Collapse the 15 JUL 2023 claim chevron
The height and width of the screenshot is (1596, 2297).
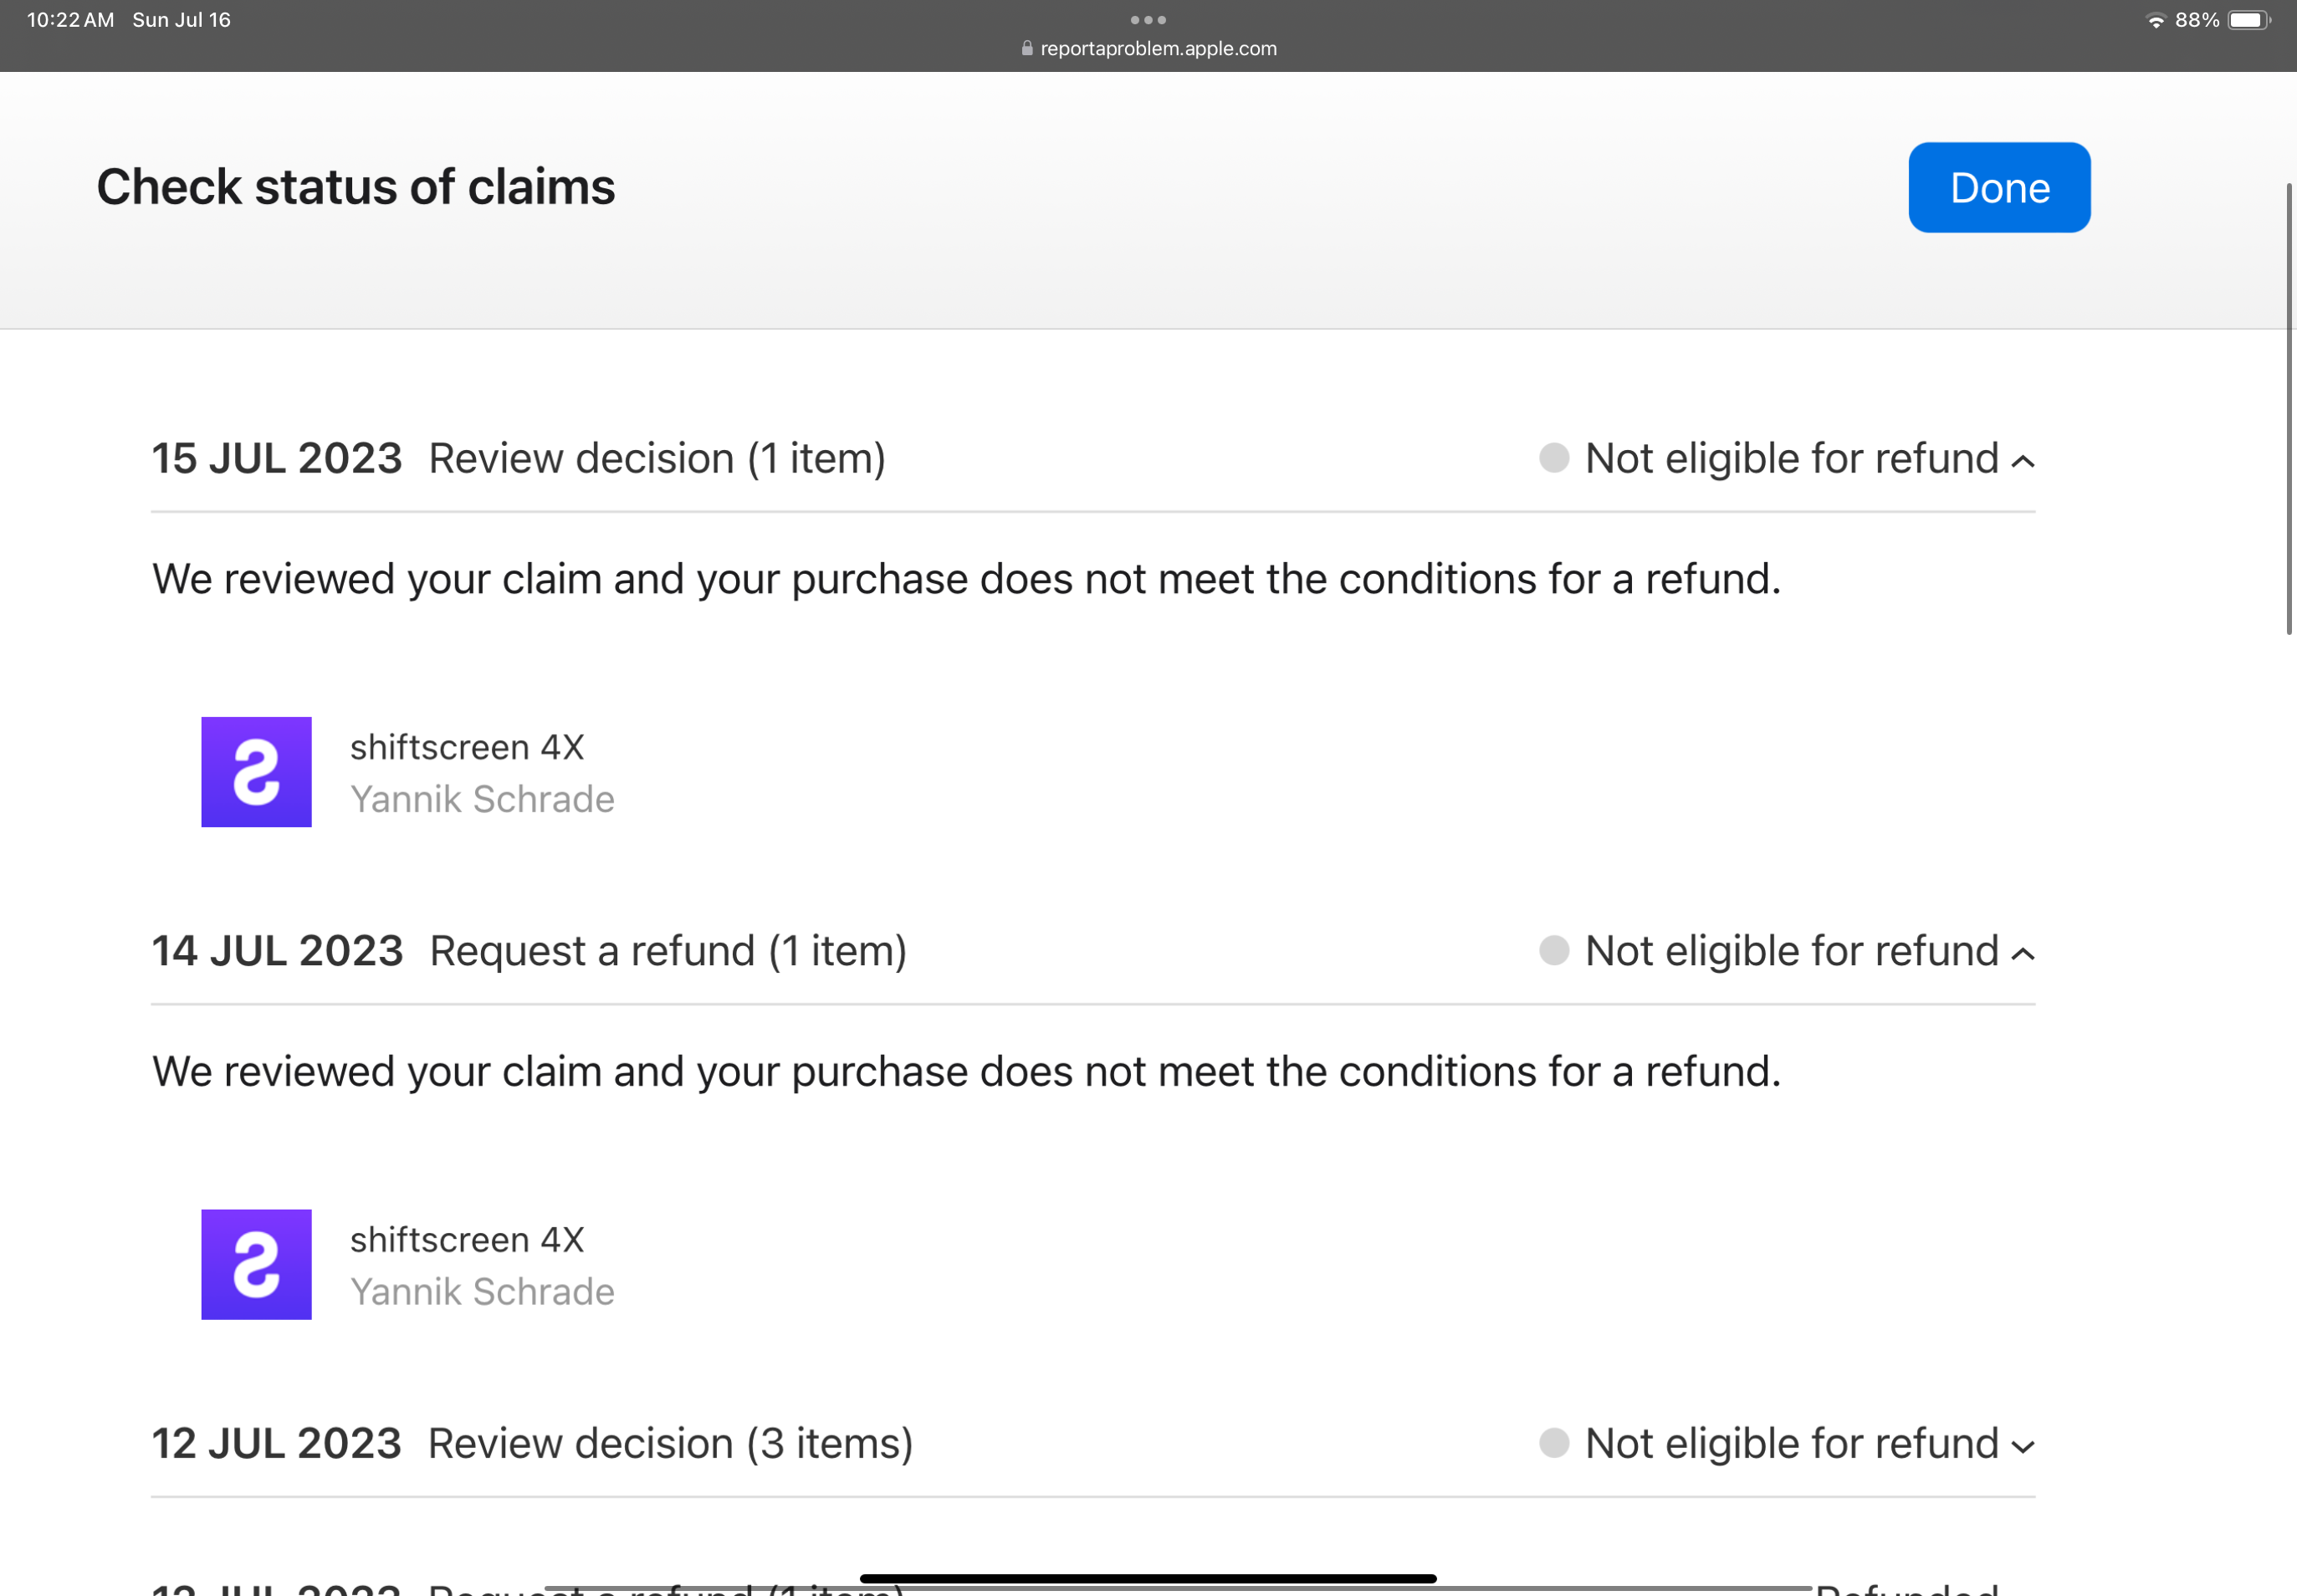(x=2022, y=461)
